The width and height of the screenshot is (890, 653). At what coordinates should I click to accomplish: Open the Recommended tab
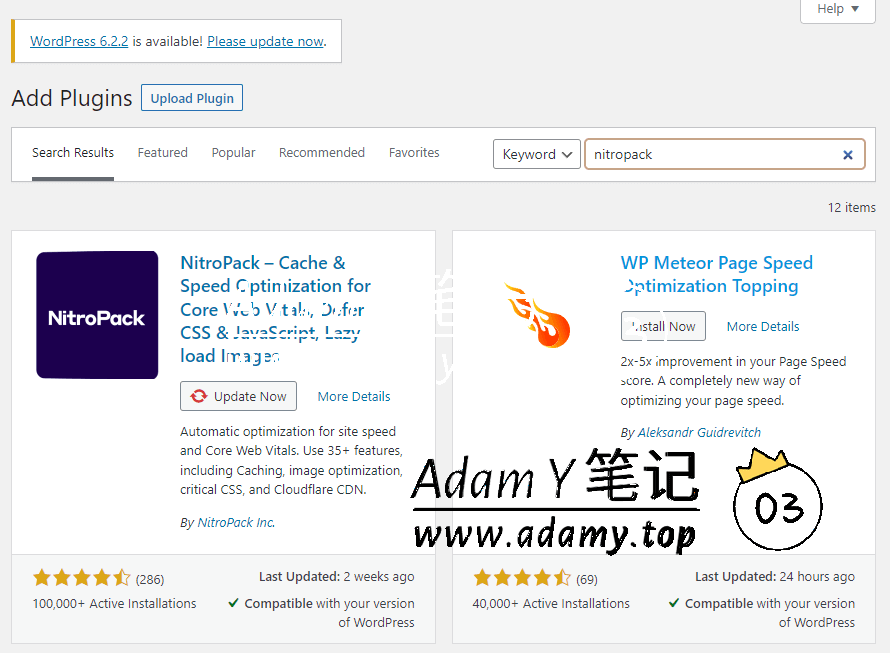coord(321,153)
